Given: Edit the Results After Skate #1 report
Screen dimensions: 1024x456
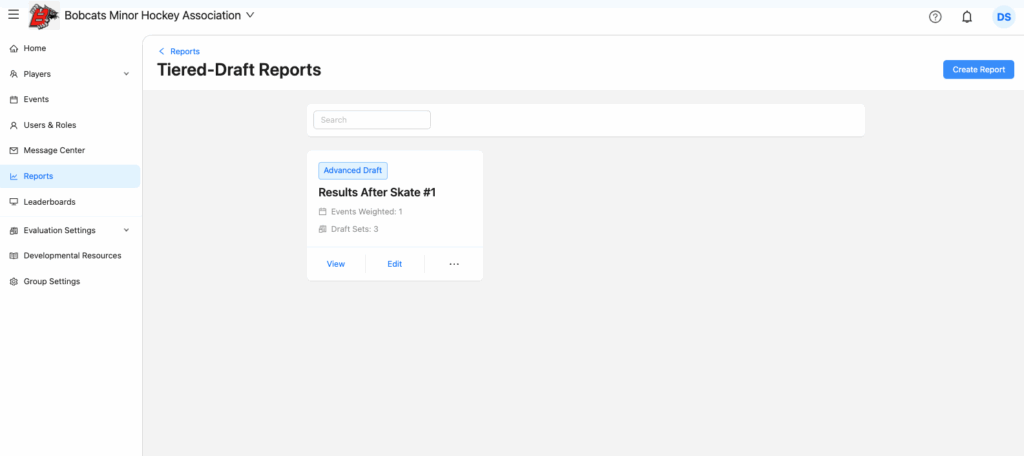Looking at the screenshot, I should point(395,264).
